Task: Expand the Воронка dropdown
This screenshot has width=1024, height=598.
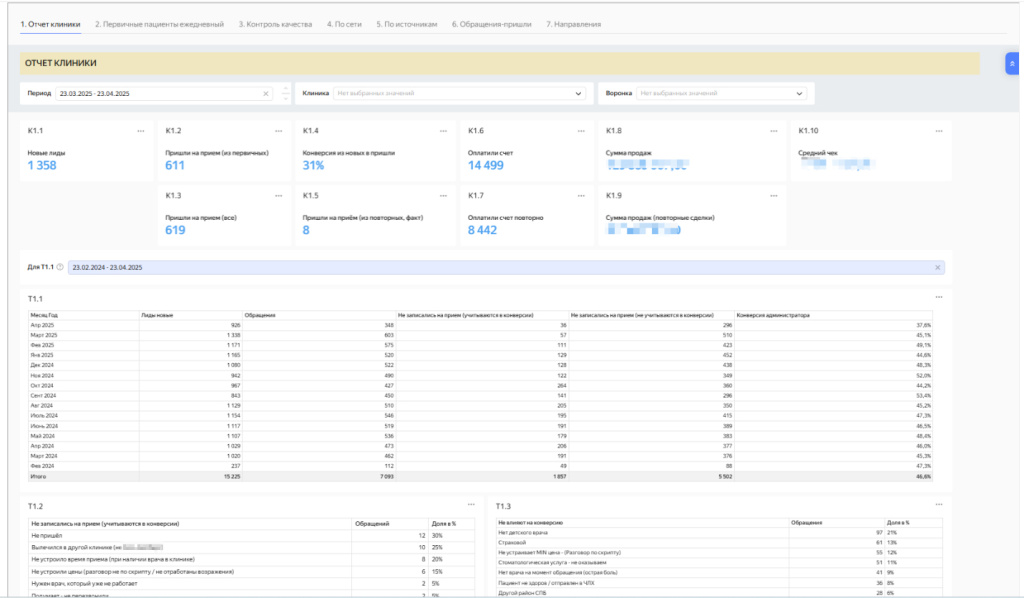Action: pyautogui.click(x=799, y=94)
